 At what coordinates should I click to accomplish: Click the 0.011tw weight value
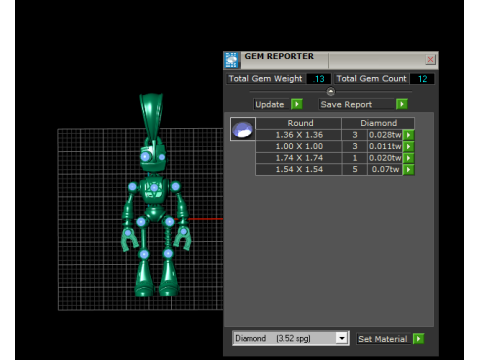coord(385,146)
